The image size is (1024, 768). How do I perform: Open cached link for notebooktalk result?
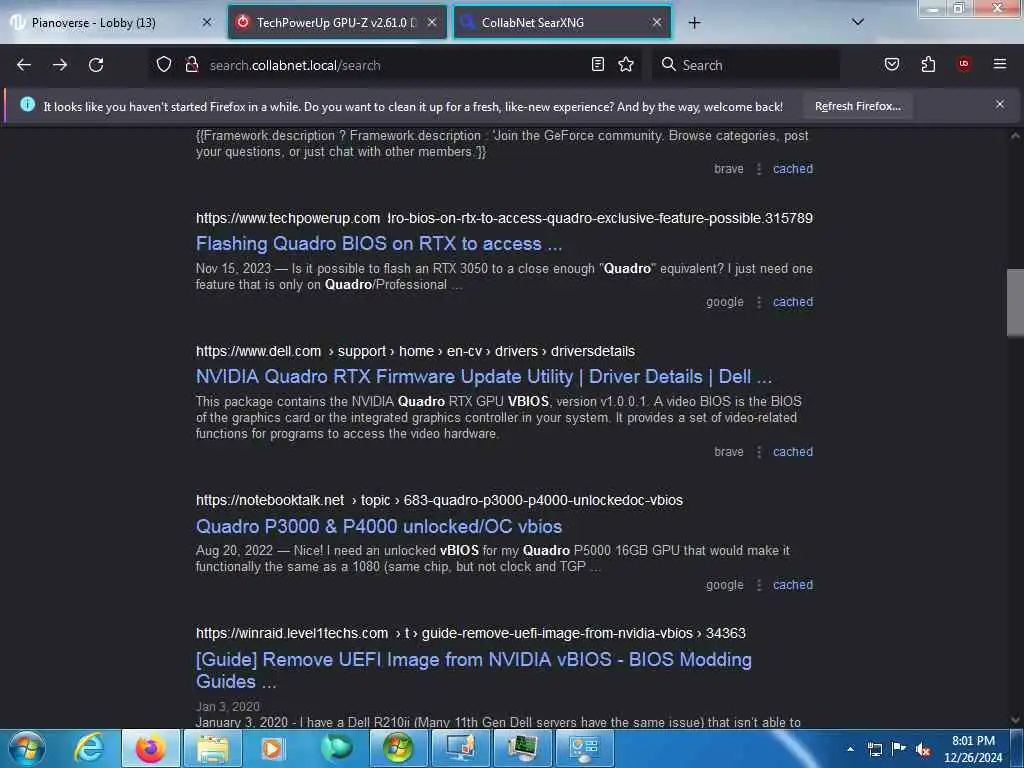tap(793, 584)
